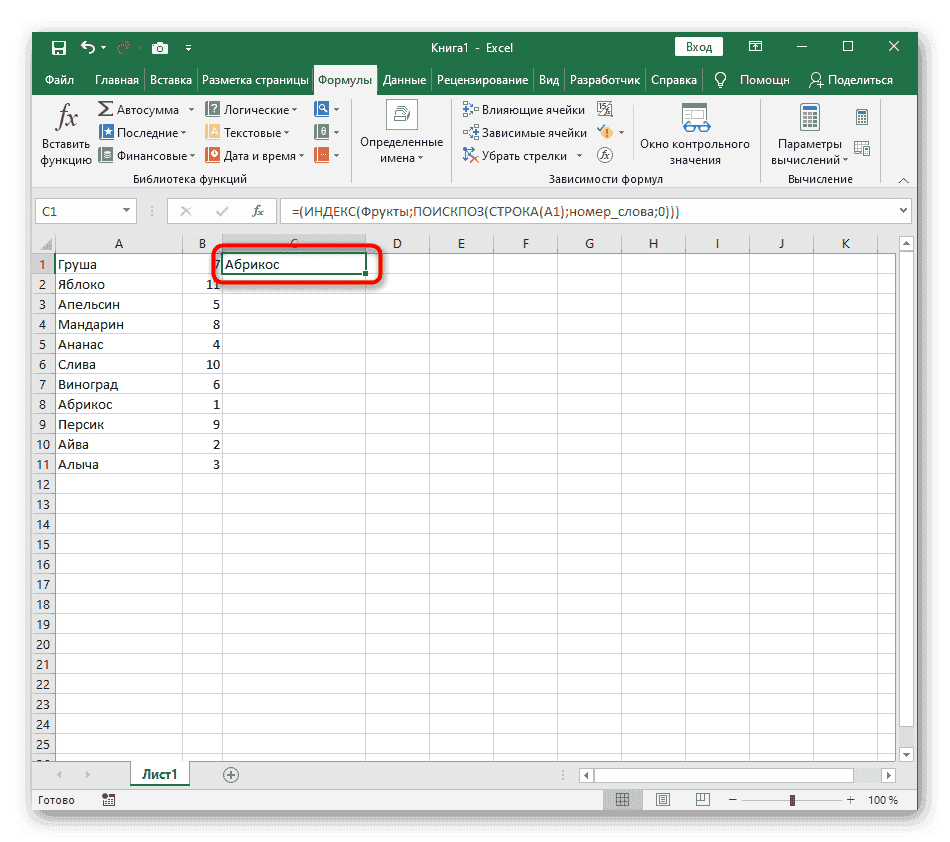Switch to Normal view in the status bar
The width and height of the screenshot is (950, 842).
(623, 800)
